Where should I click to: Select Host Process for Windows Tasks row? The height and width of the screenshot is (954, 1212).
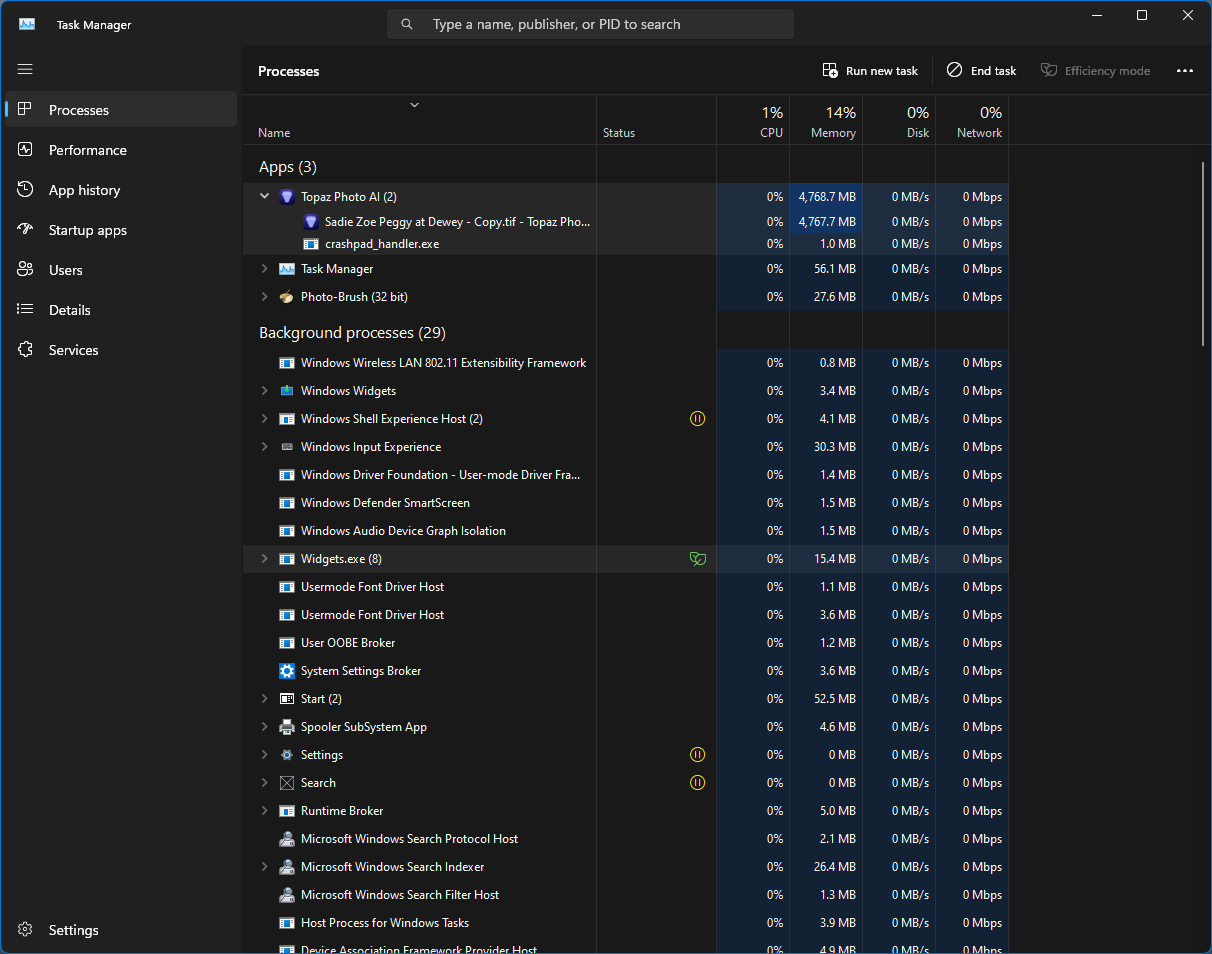coord(625,923)
